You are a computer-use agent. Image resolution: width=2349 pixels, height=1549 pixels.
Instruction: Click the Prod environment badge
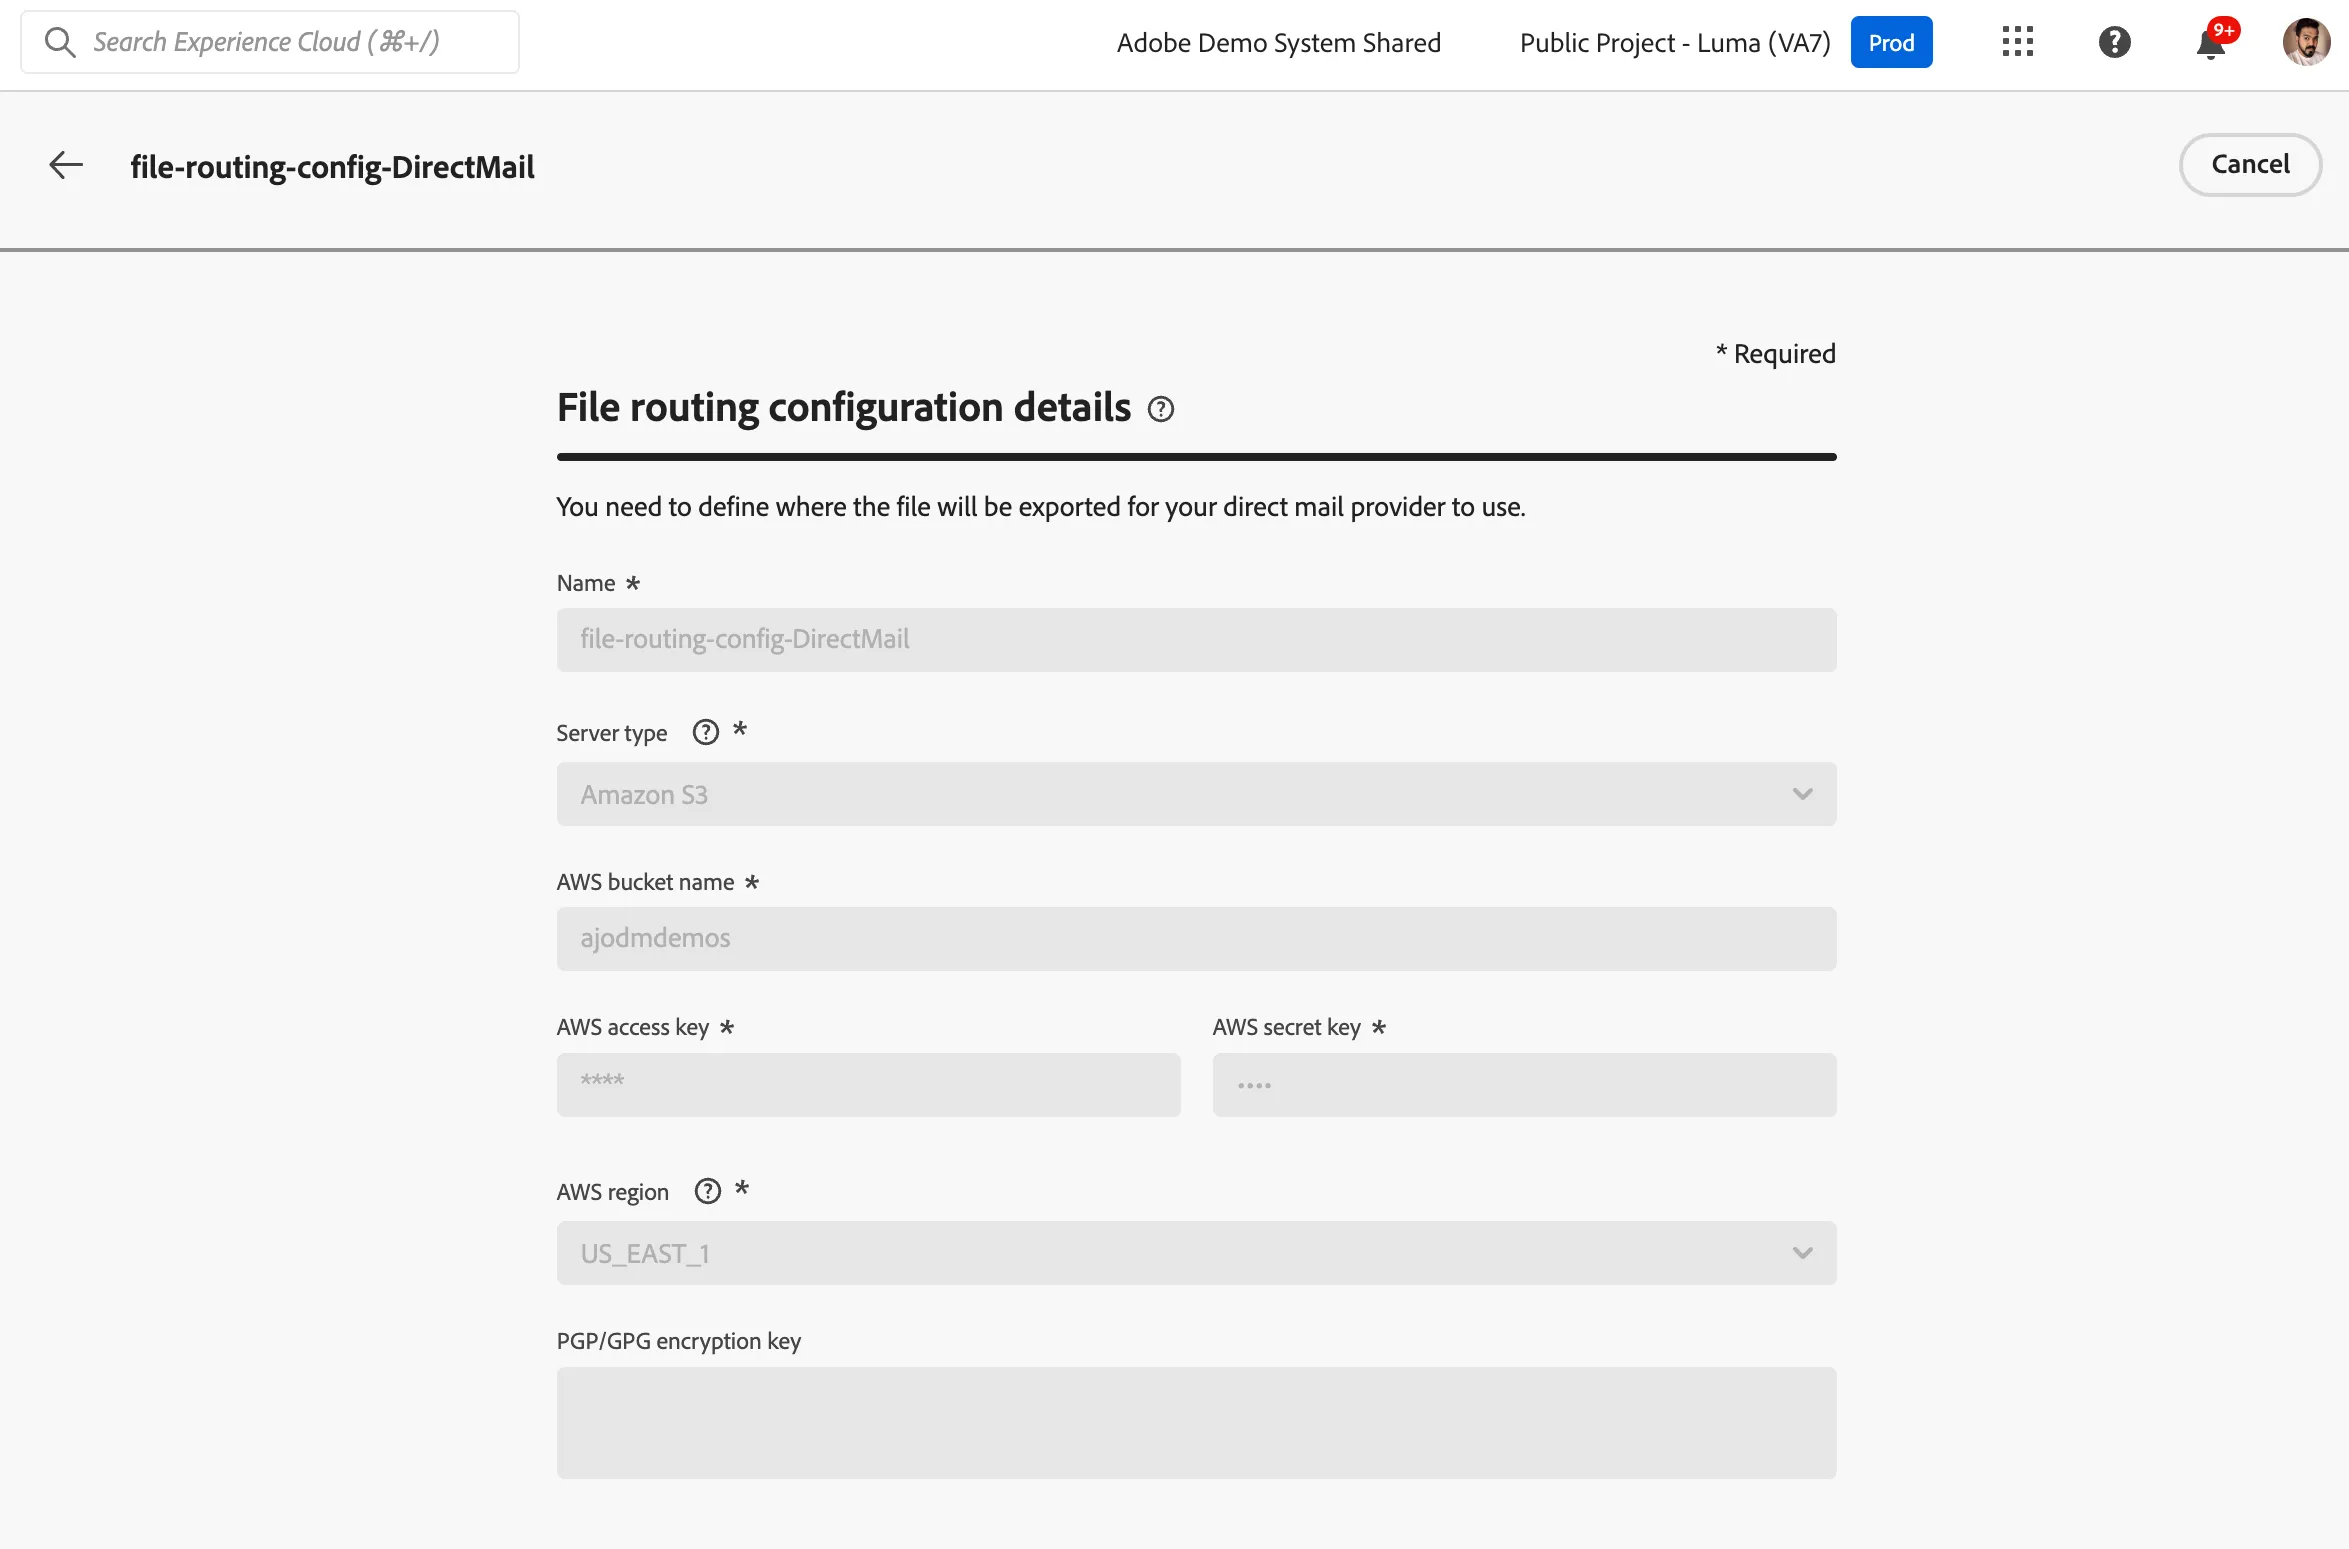click(1891, 42)
